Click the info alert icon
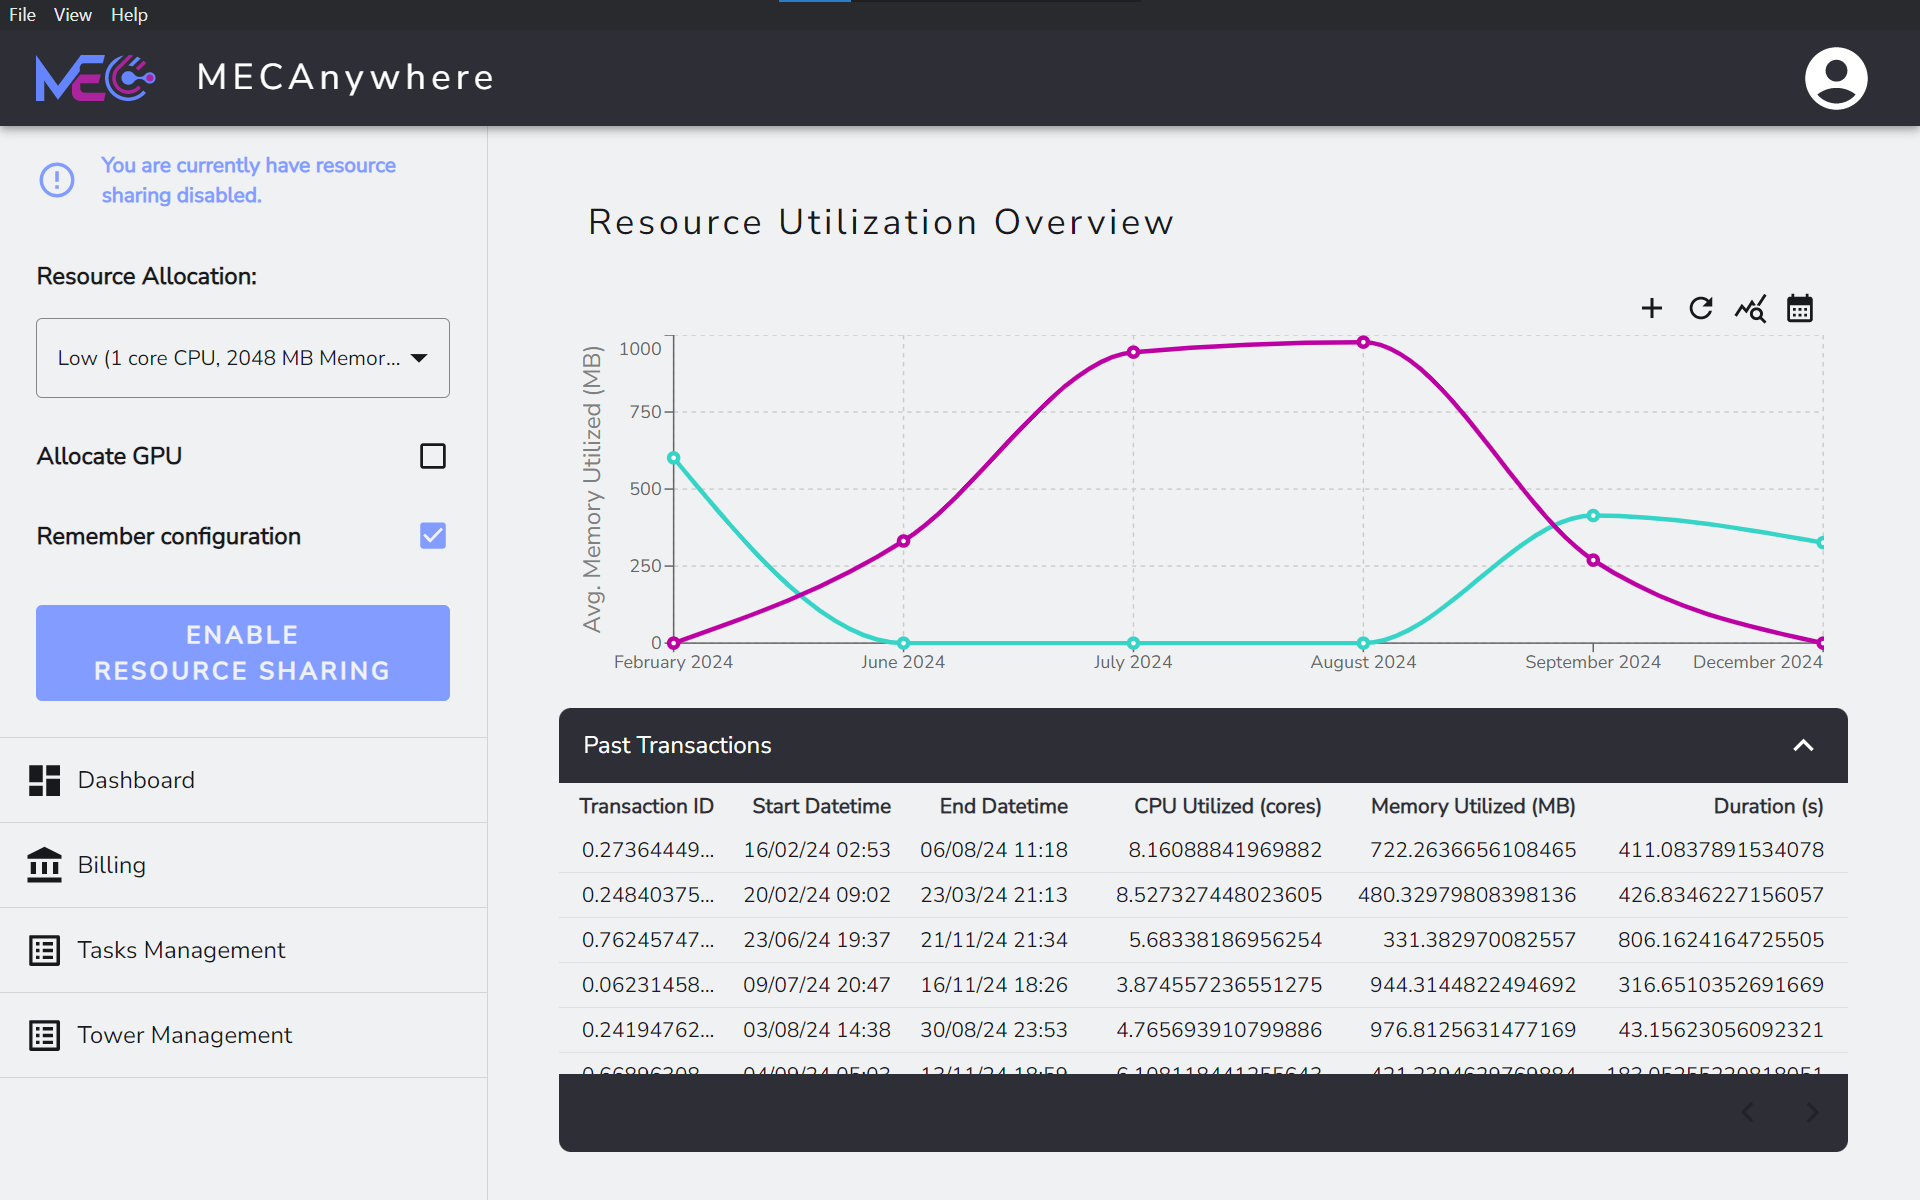This screenshot has height=1200, width=1920. (x=57, y=180)
